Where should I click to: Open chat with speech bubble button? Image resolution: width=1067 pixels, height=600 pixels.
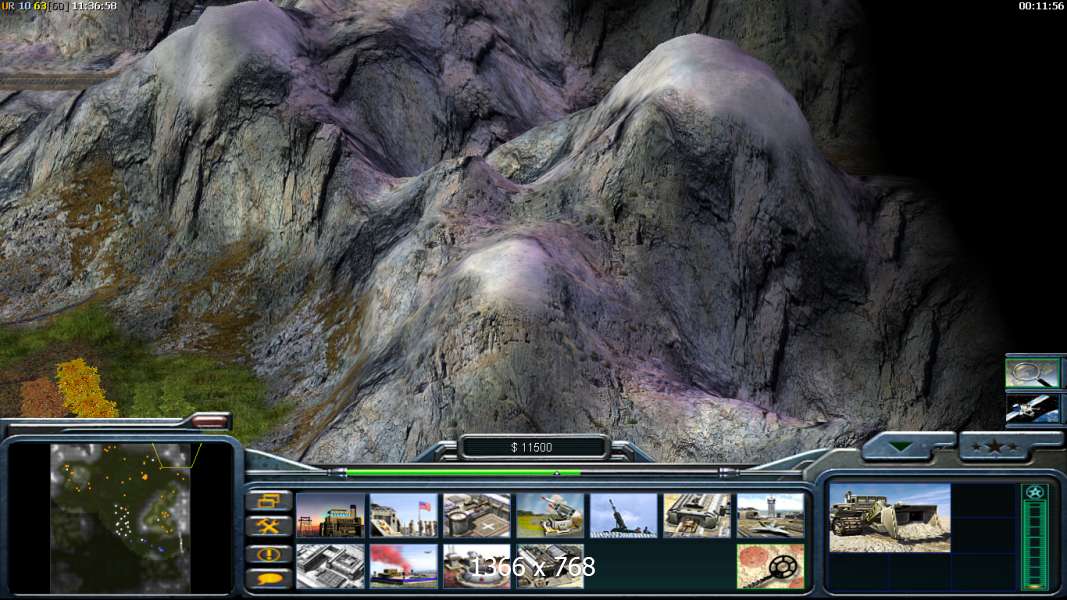point(269,579)
